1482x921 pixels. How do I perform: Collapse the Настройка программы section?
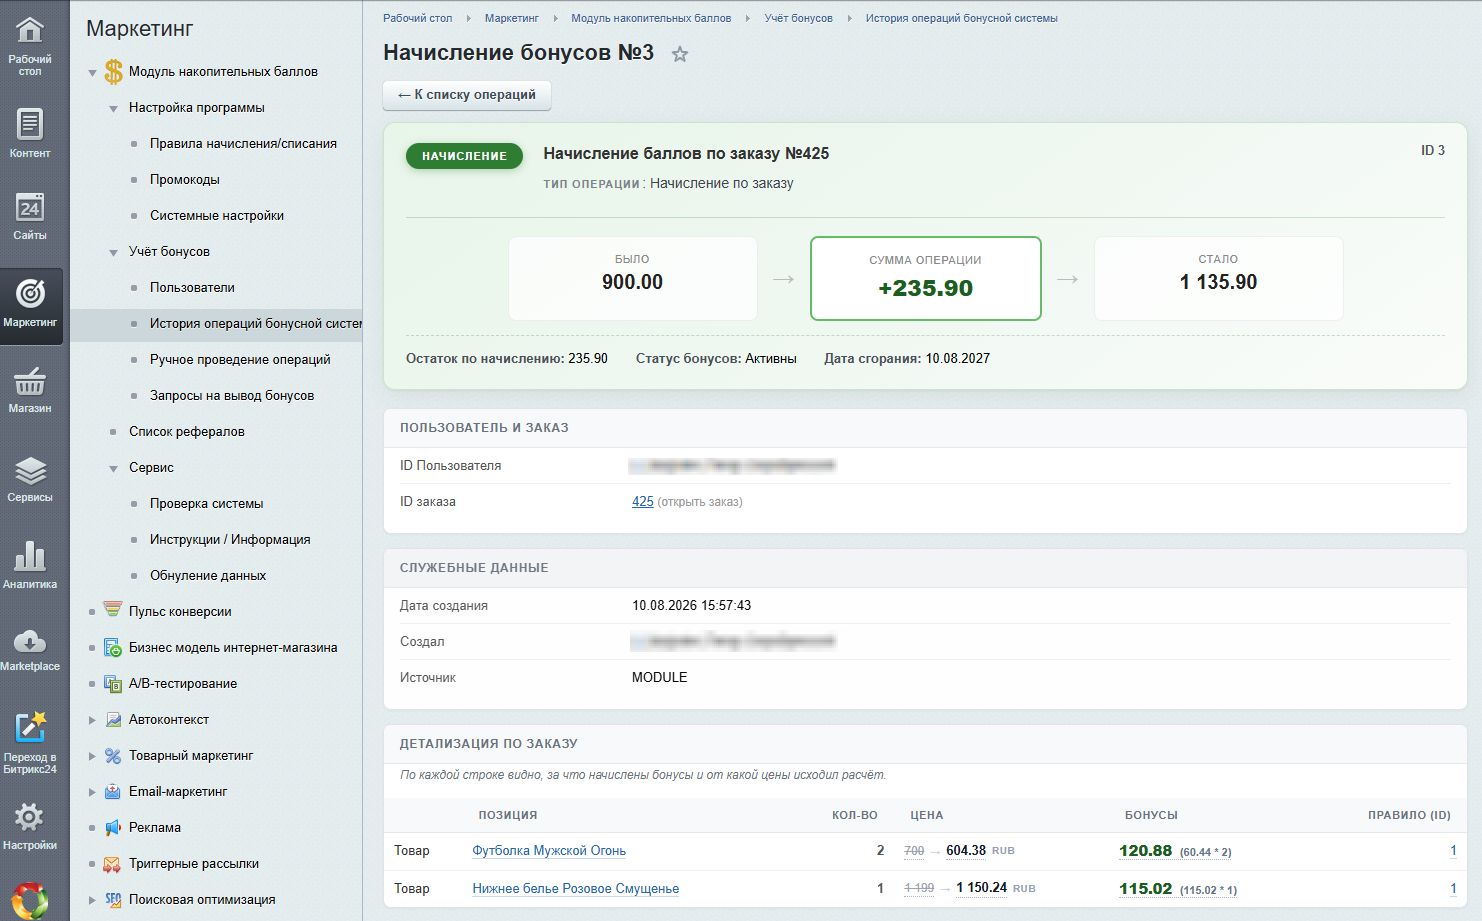coord(113,108)
